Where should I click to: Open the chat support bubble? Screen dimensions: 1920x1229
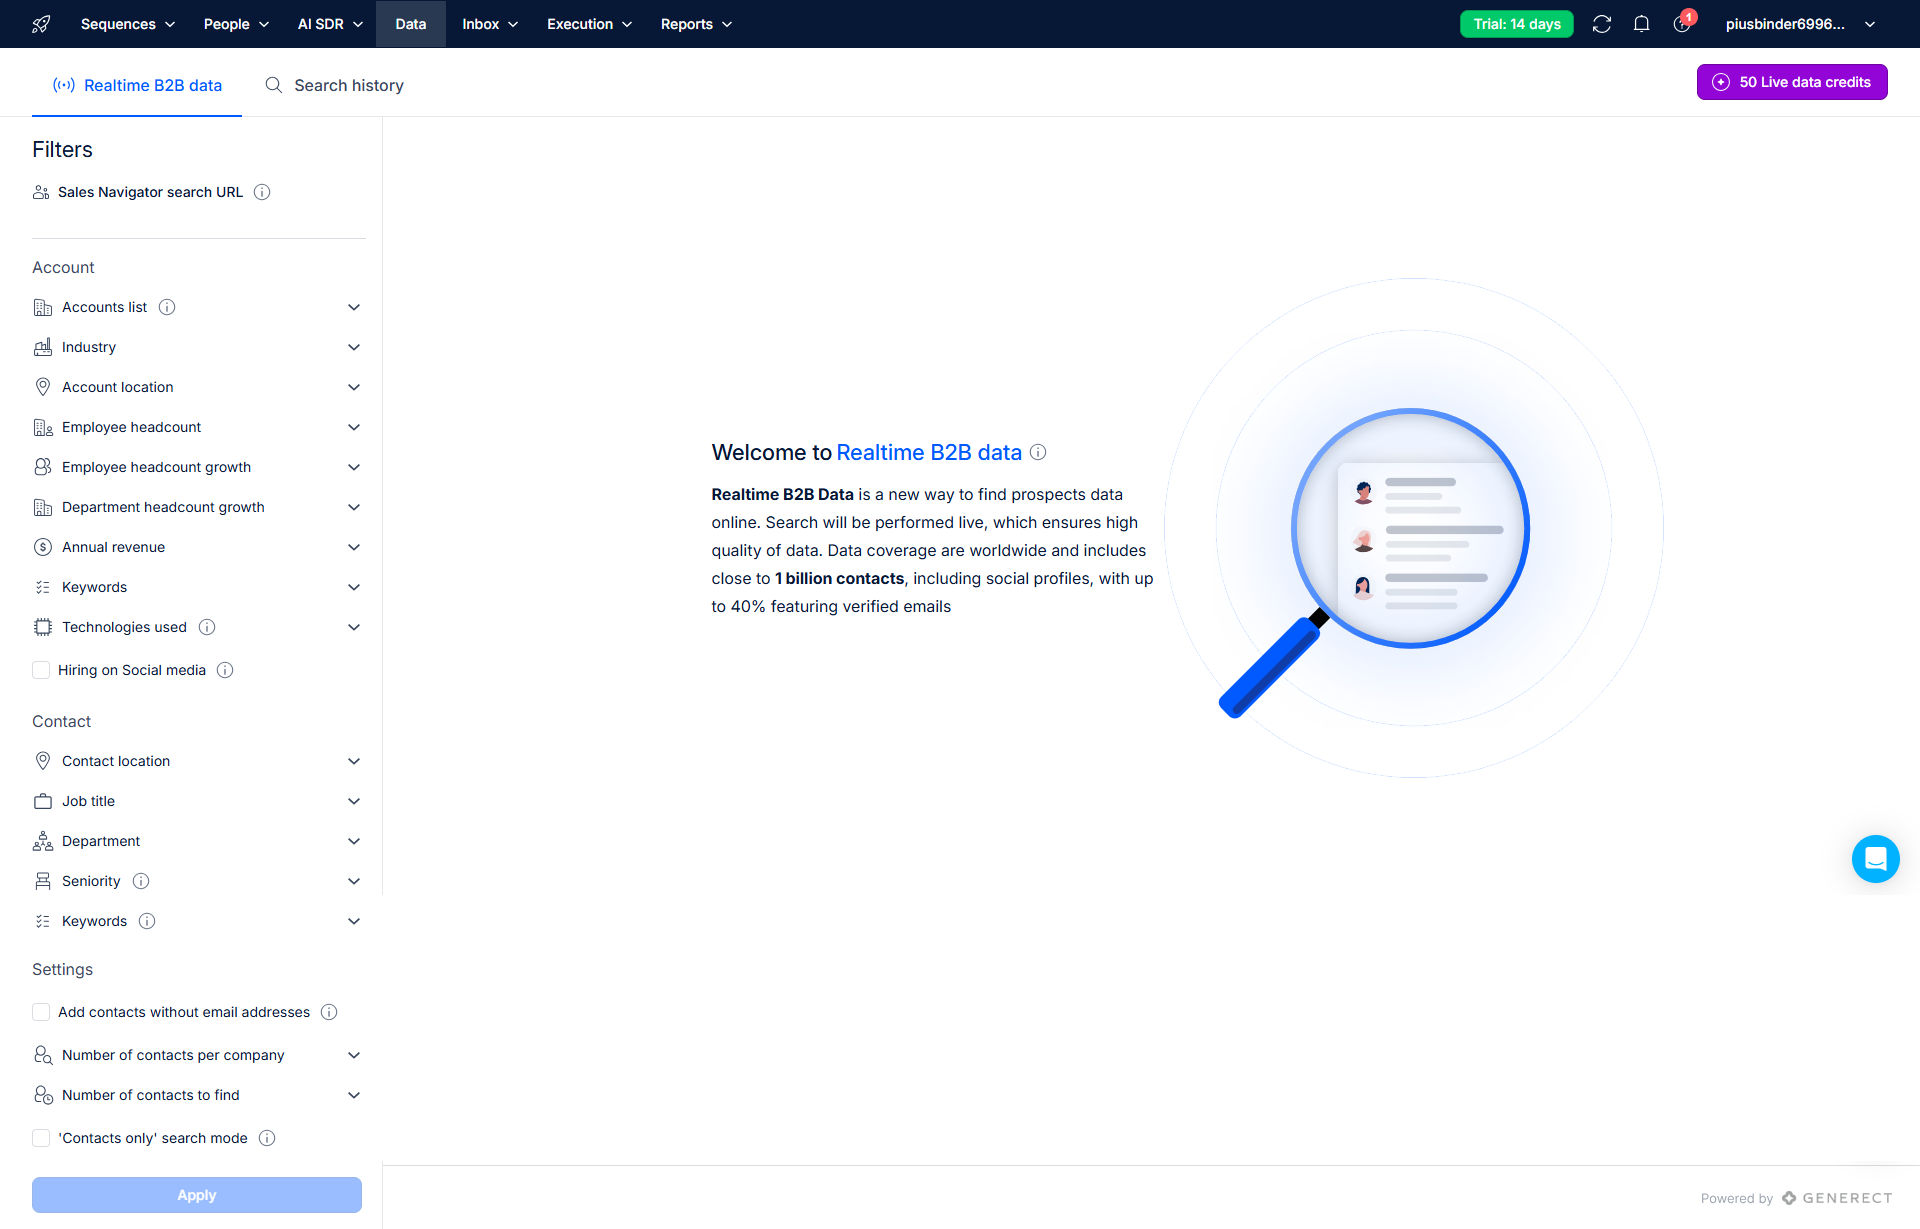pos(1875,859)
